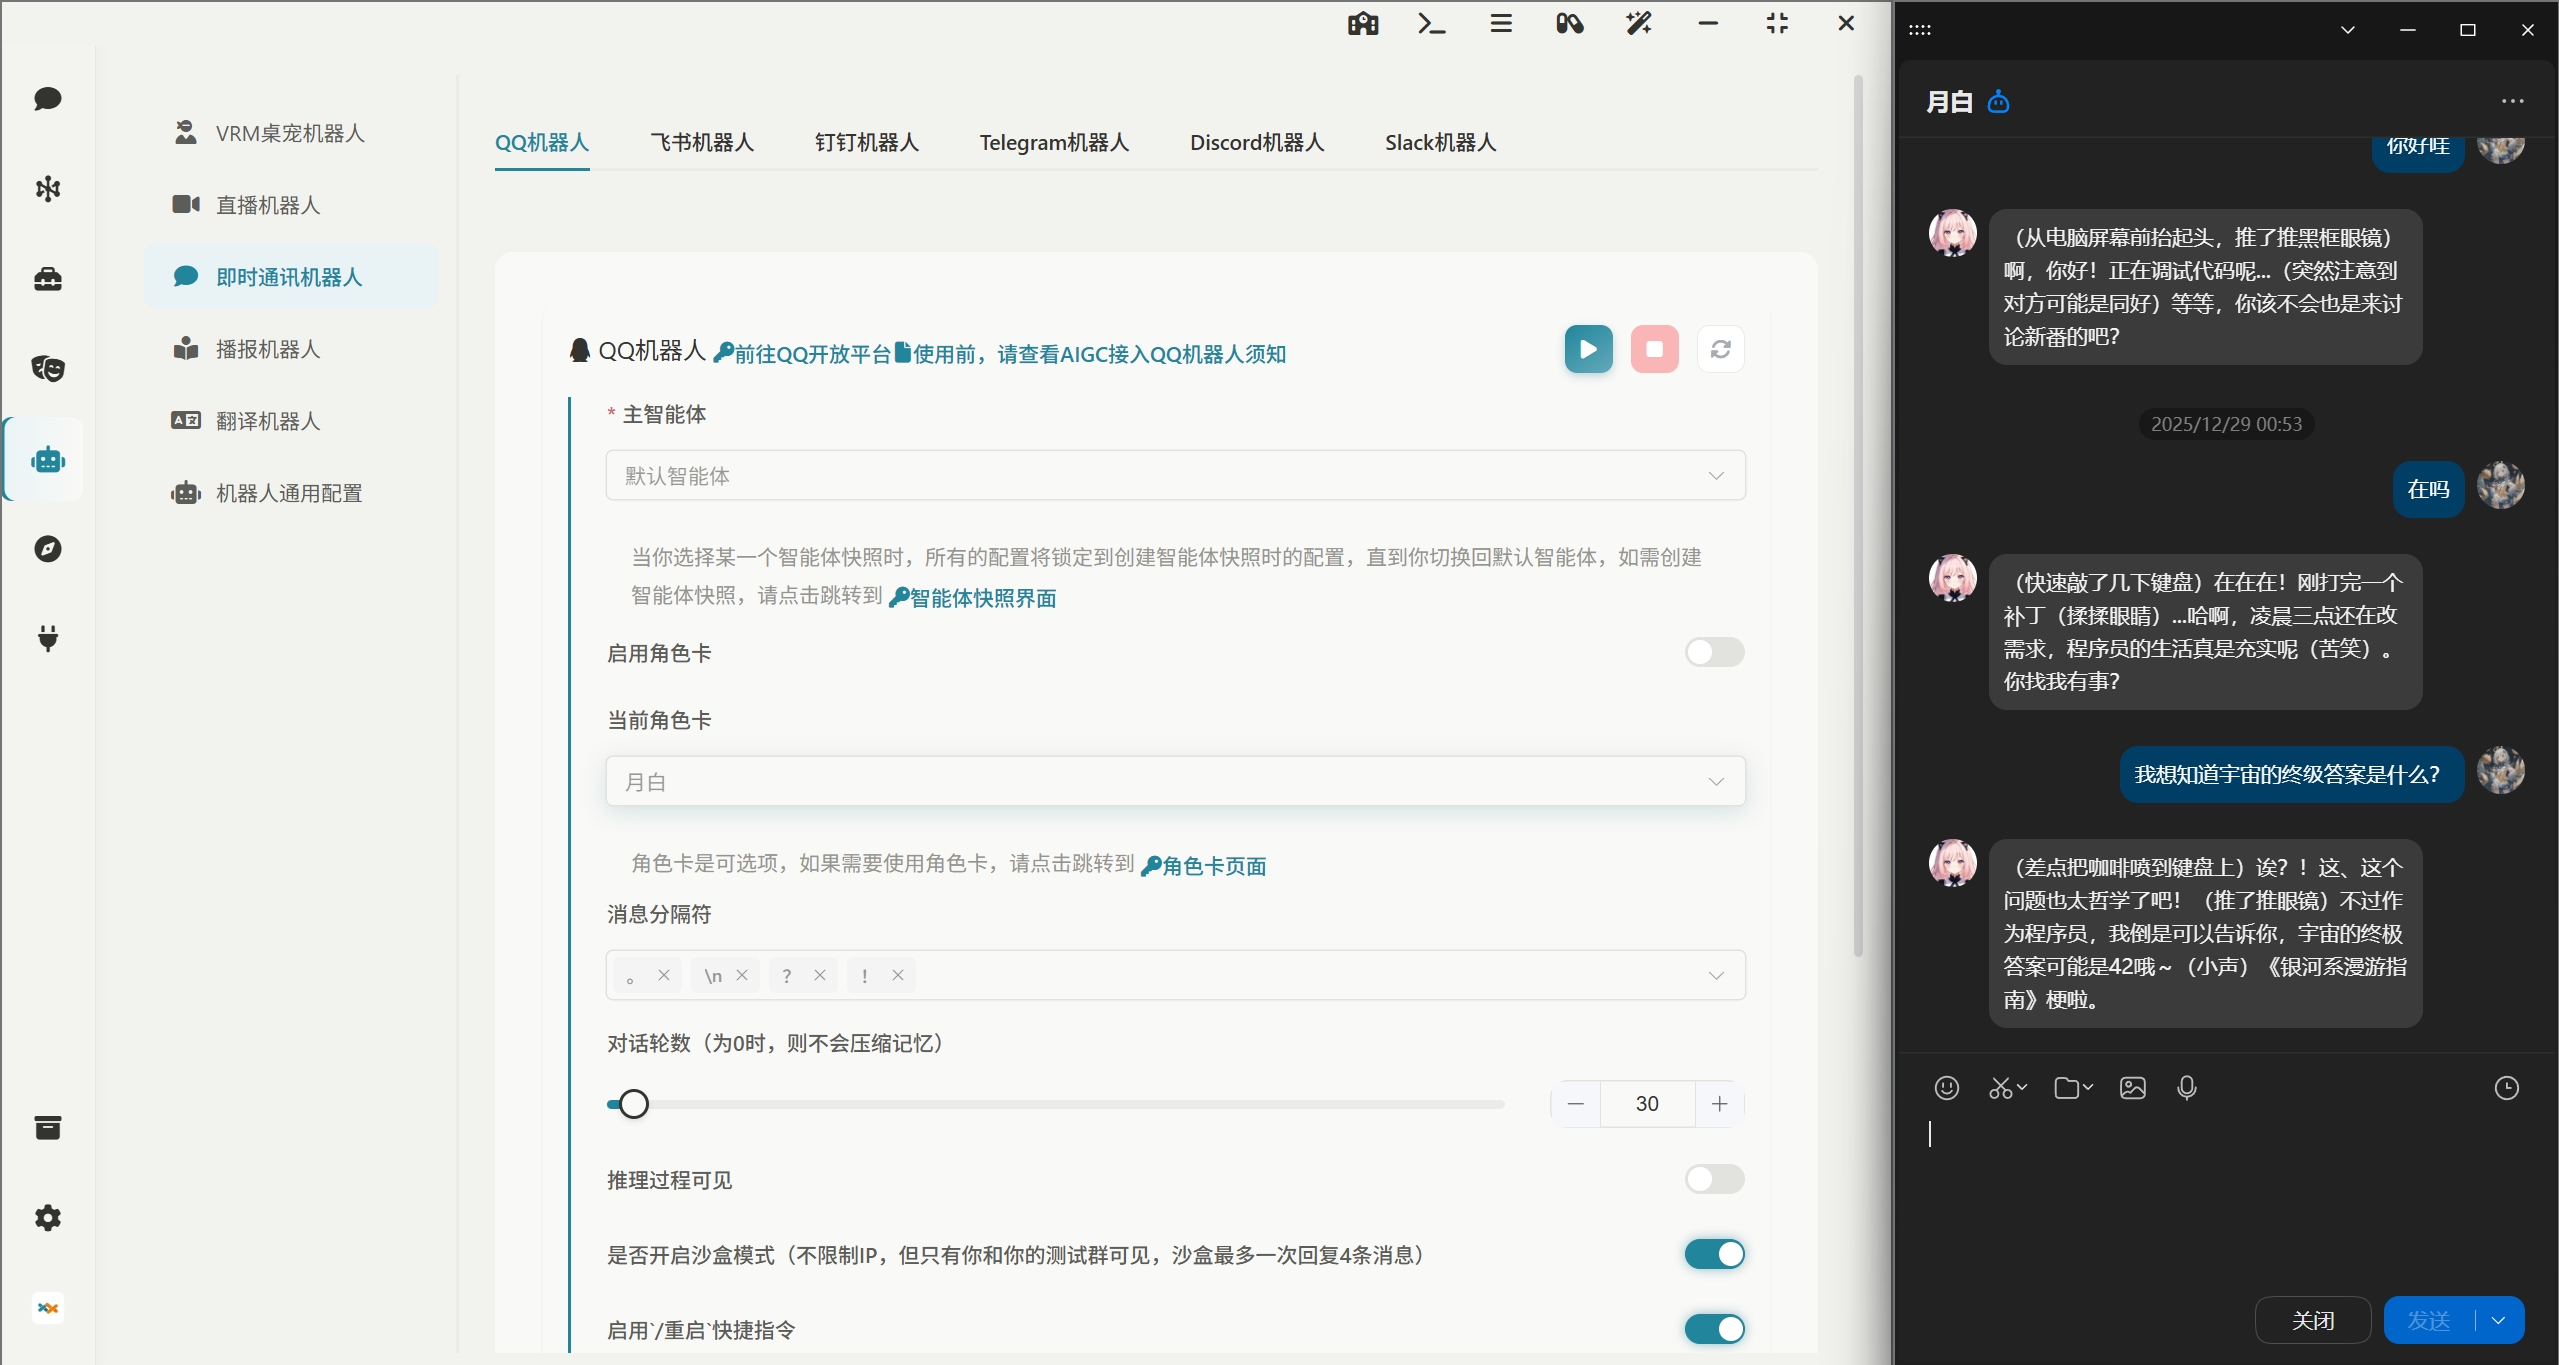Start the QQ robot with play button

click(1589, 349)
